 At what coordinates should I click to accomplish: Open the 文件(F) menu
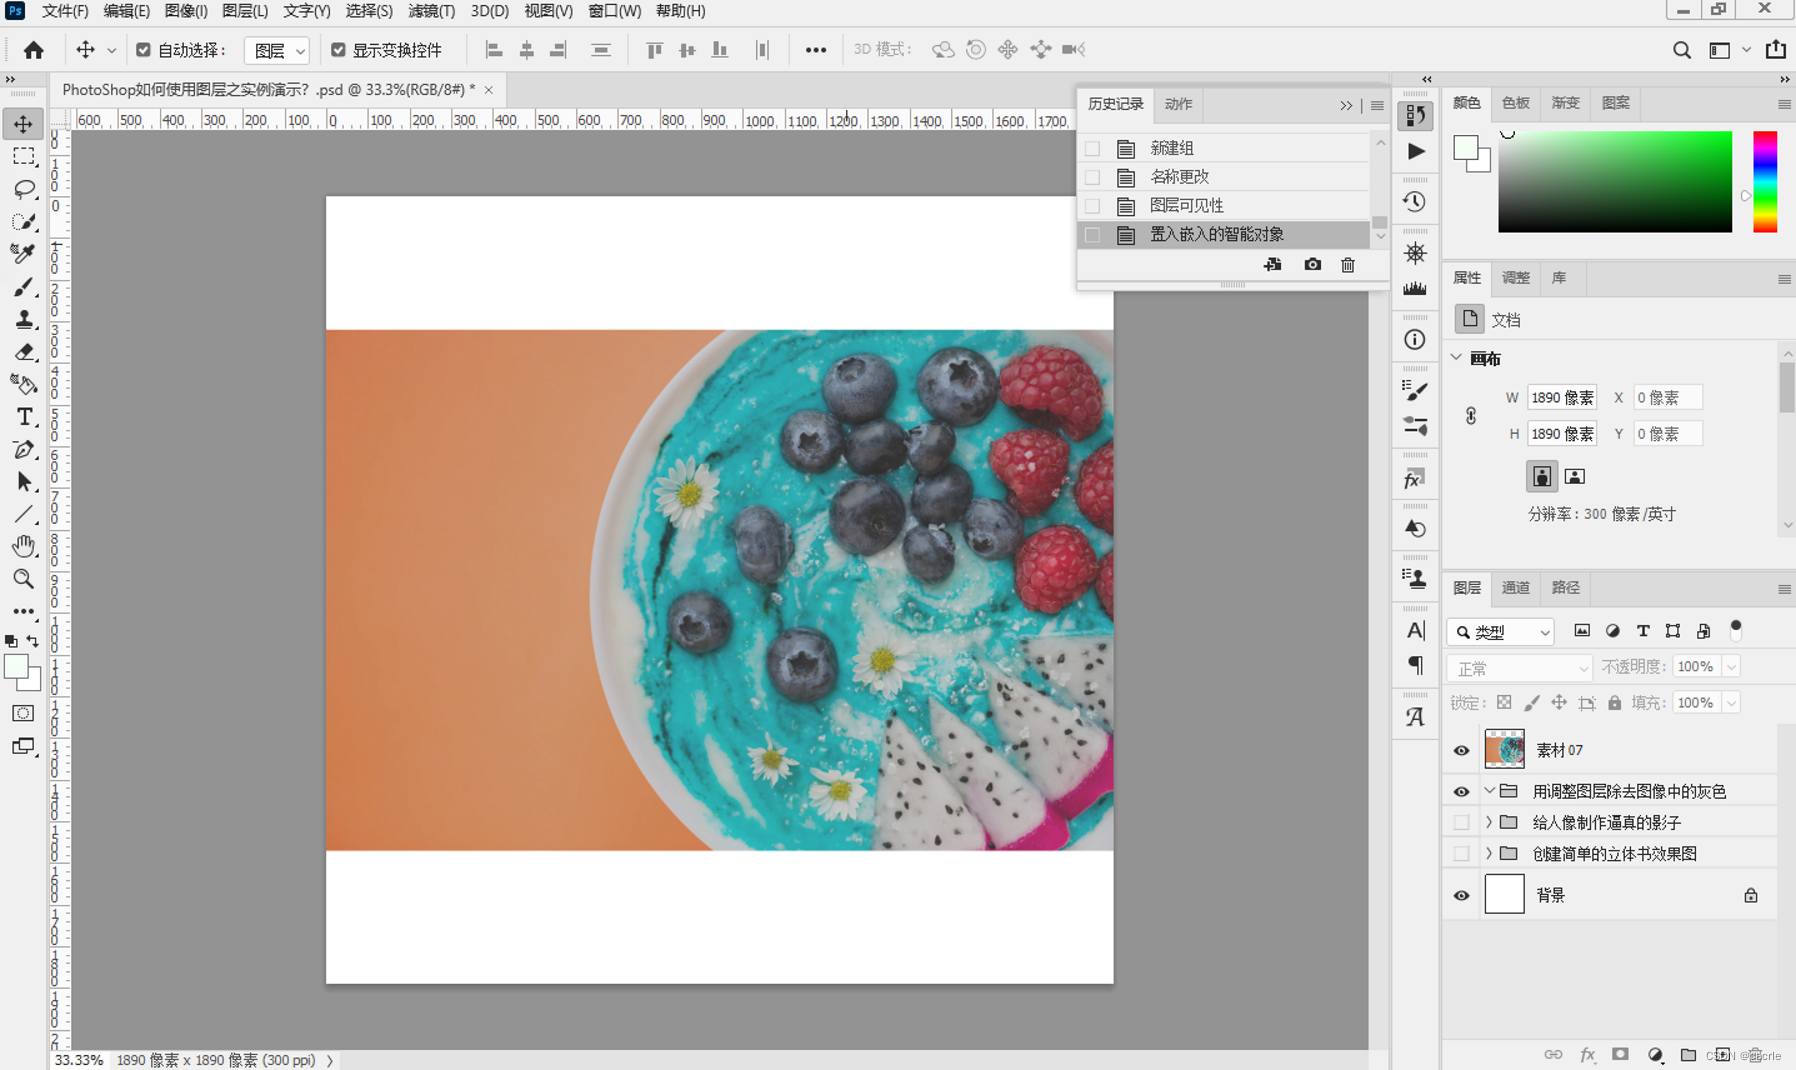[x=65, y=11]
